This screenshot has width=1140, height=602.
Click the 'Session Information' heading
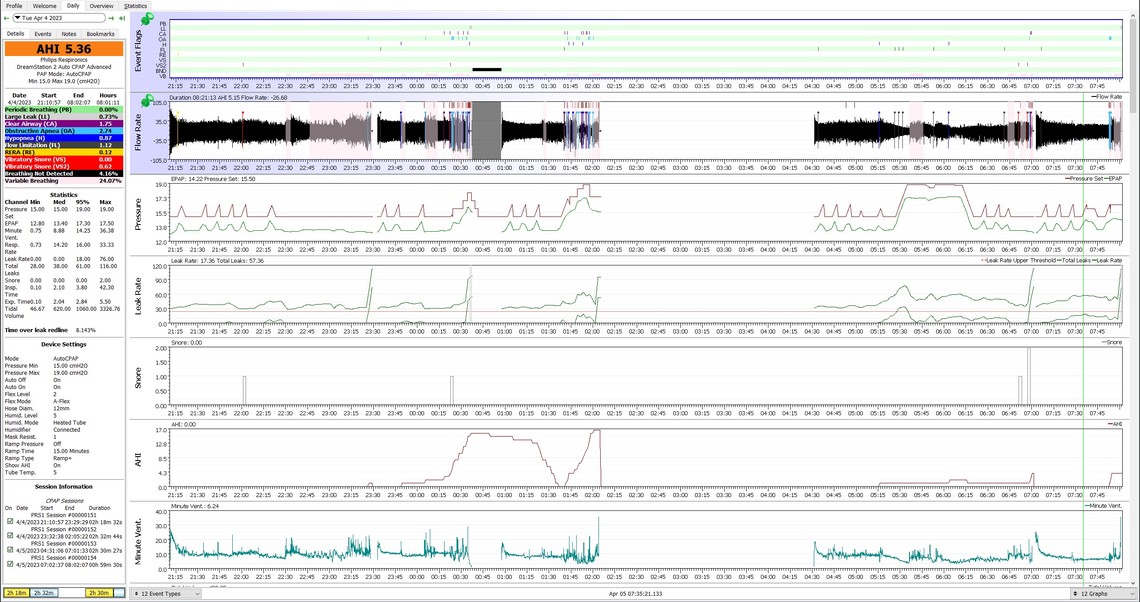point(64,486)
